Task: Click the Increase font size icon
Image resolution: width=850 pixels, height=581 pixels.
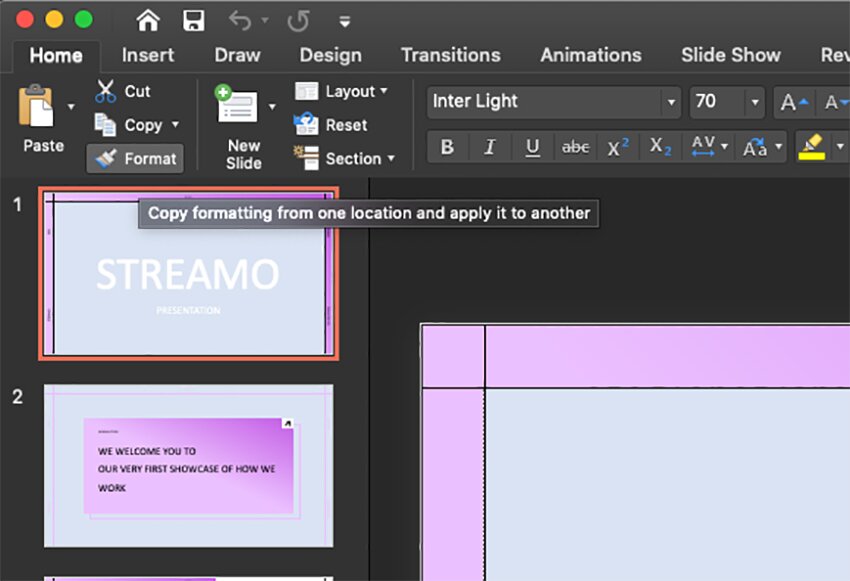Action: click(794, 102)
